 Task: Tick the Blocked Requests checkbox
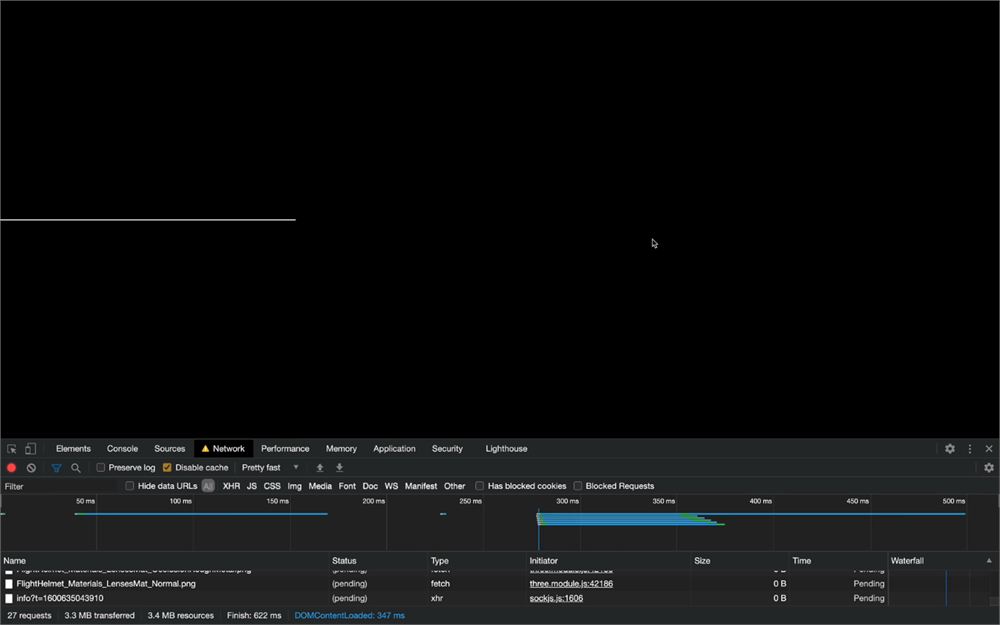pyautogui.click(x=578, y=486)
